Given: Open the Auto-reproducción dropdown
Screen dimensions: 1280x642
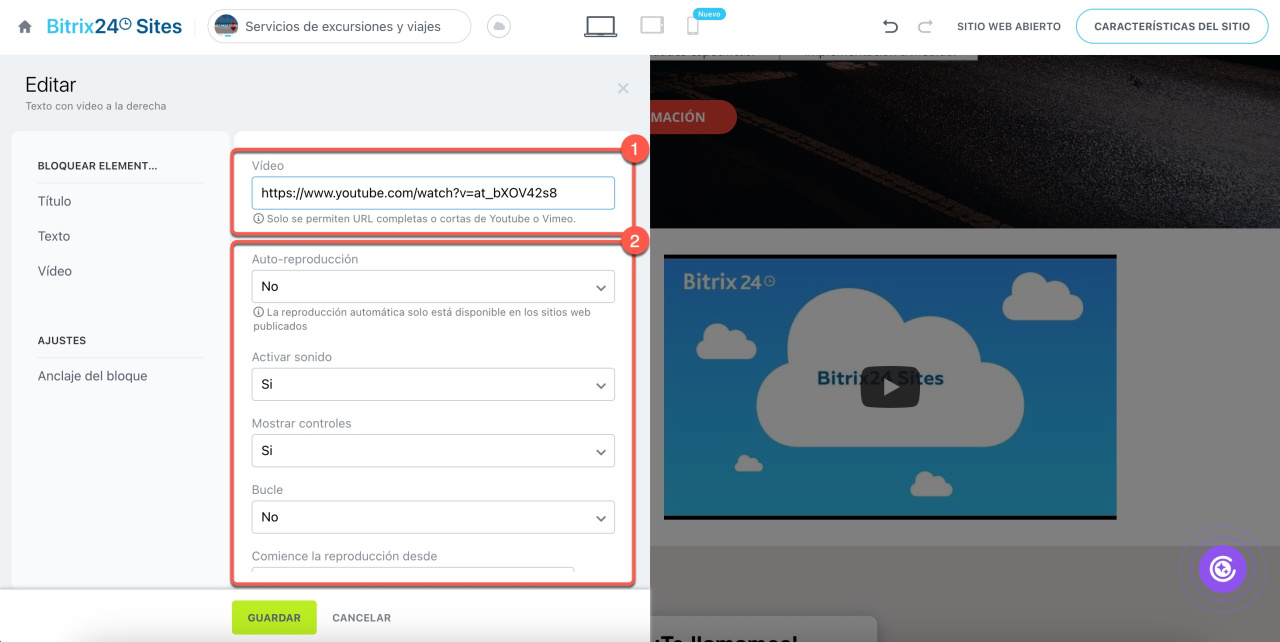Looking at the screenshot, I should tap(432, 287).
